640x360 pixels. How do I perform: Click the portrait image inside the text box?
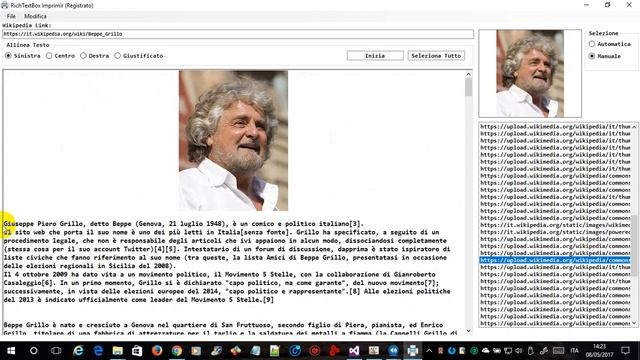pyautogui.click(x=233, y=141)
